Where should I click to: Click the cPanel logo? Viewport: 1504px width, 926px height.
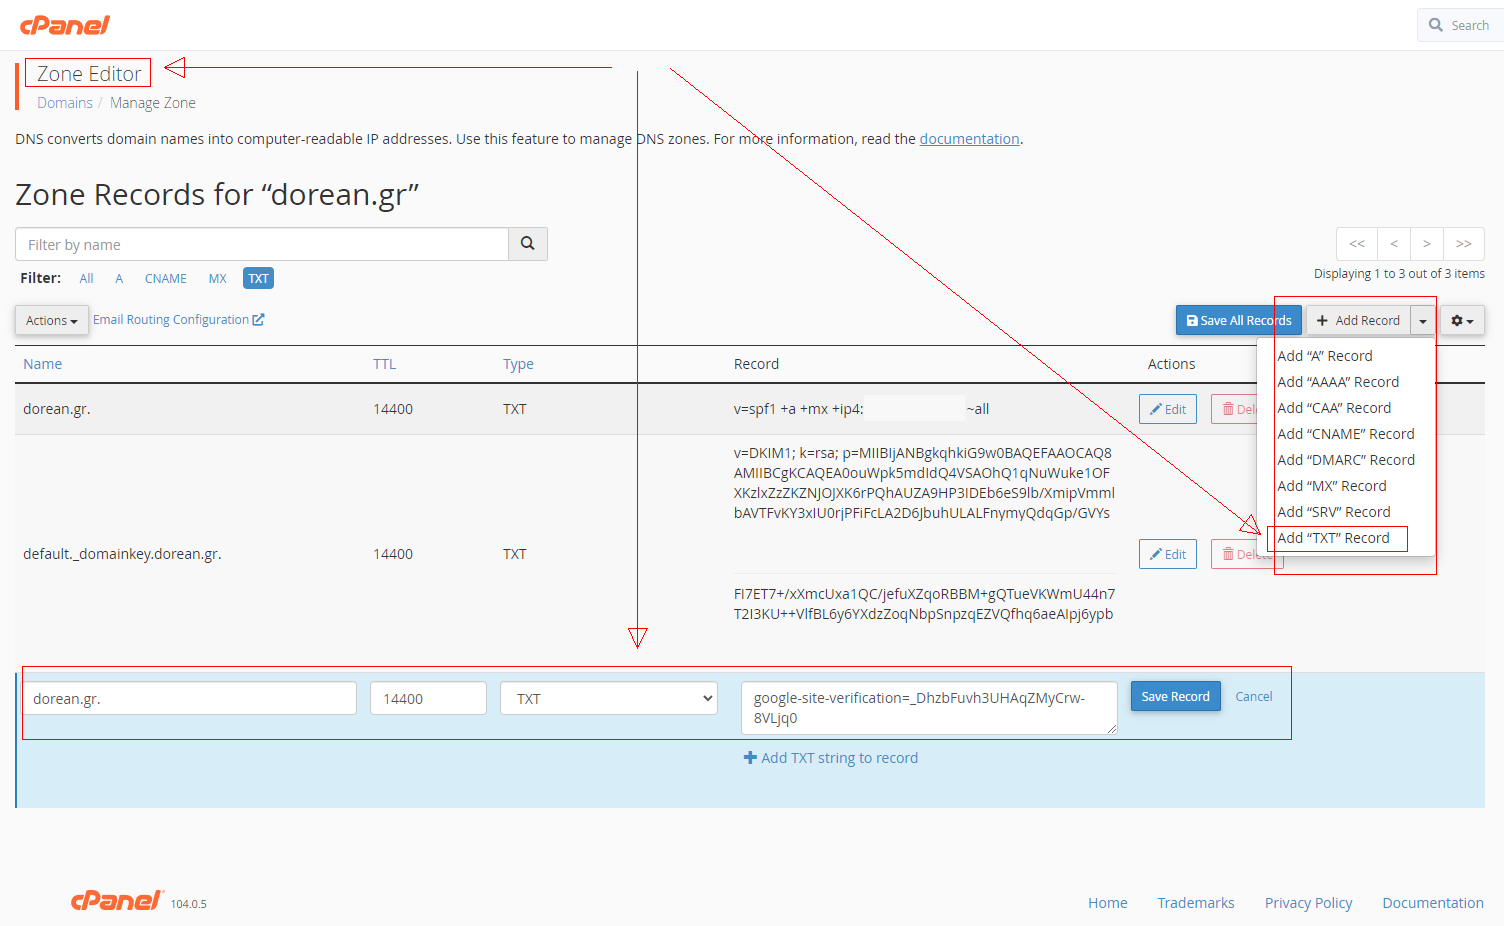(64, 25)
